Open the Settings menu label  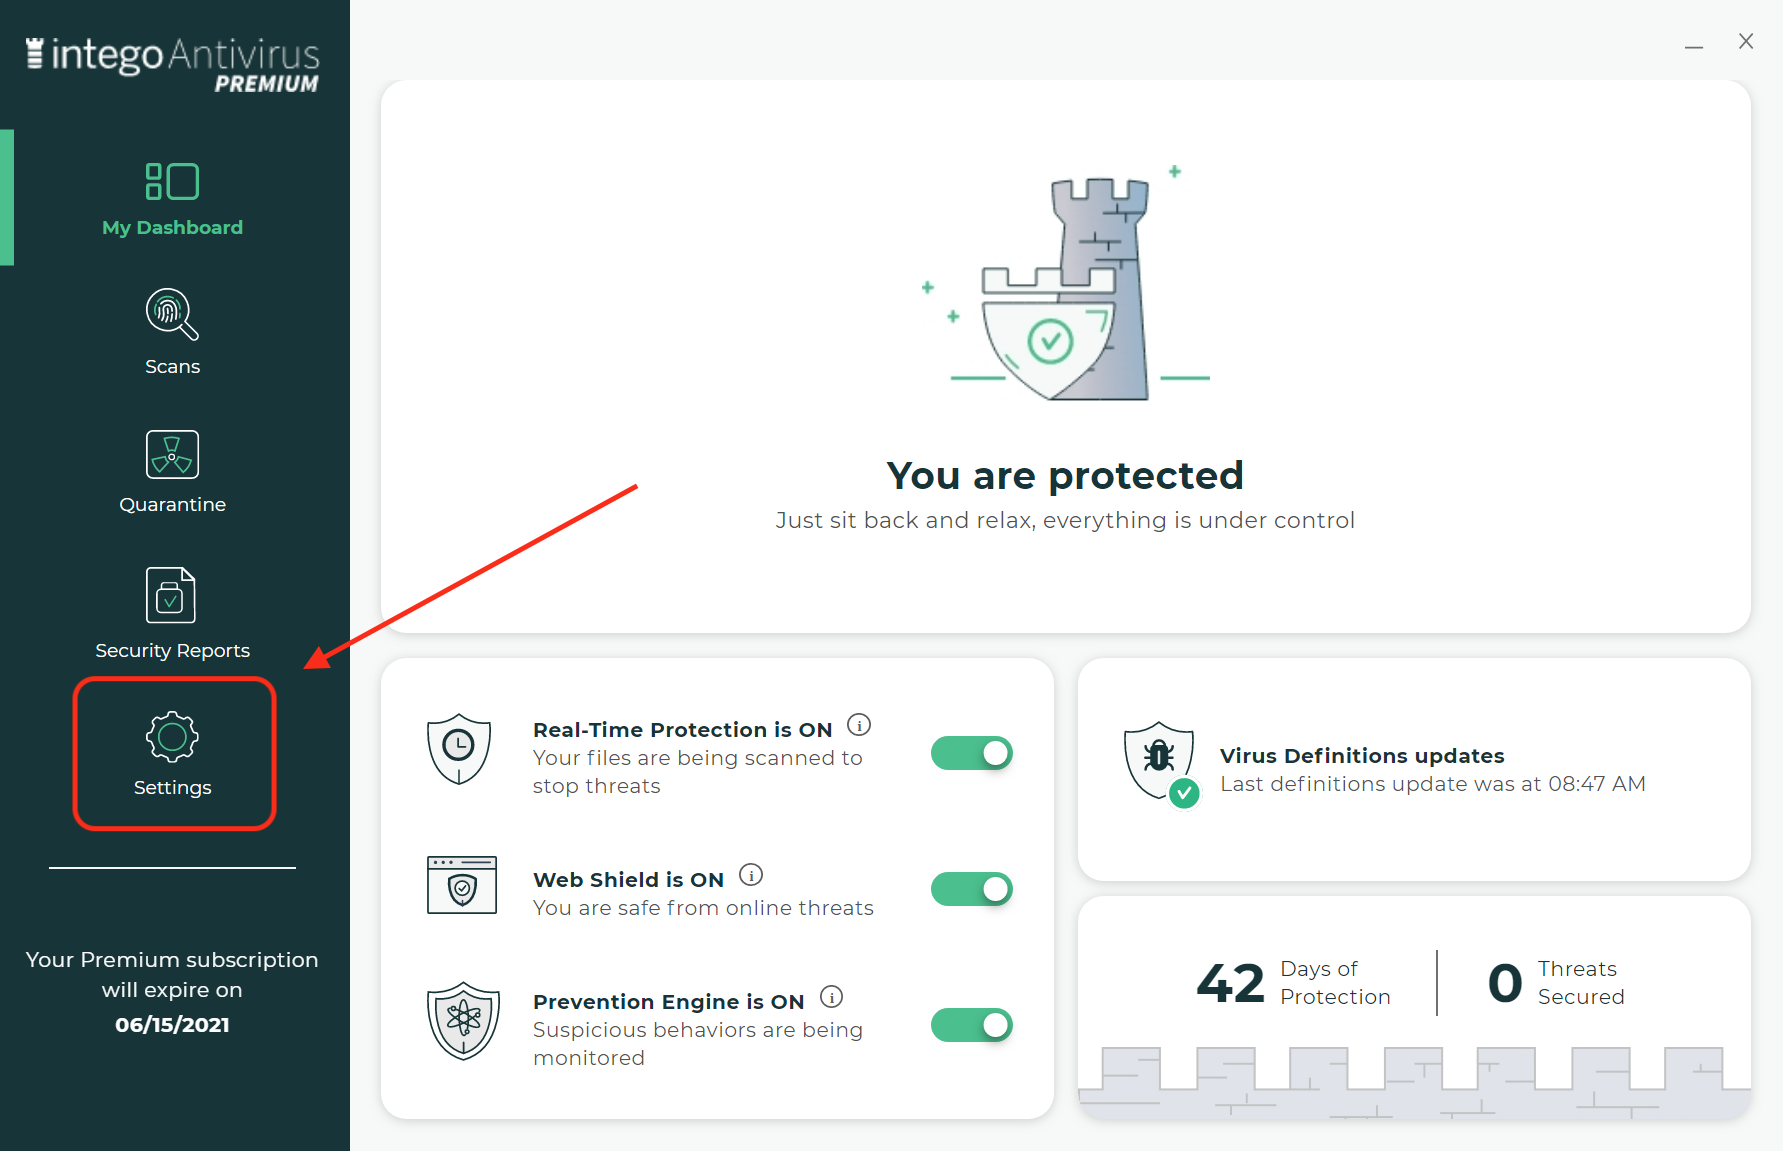tap(172, 788)
